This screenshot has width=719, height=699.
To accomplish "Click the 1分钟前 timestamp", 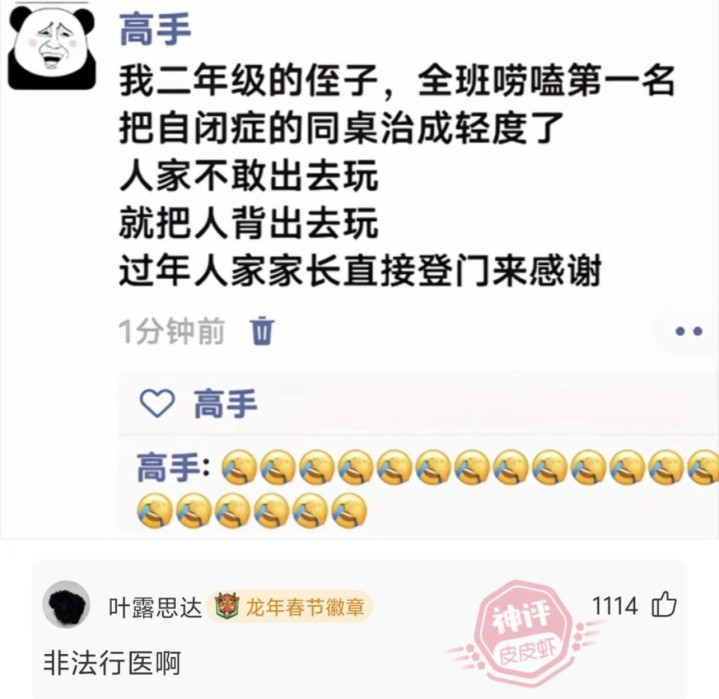I will pyautogui.click(x=172, y=330).
